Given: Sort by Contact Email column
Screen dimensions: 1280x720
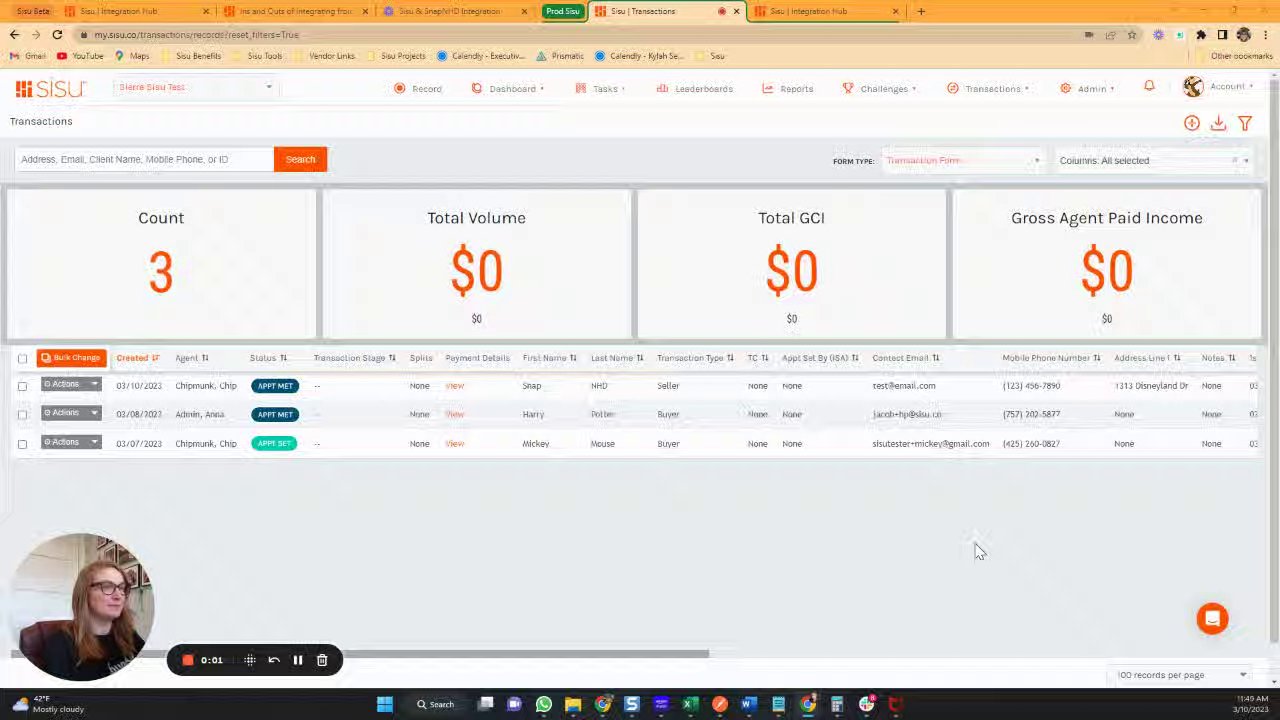Looking at the screenshot, I should pyautogui.click(x=906, y=358).
